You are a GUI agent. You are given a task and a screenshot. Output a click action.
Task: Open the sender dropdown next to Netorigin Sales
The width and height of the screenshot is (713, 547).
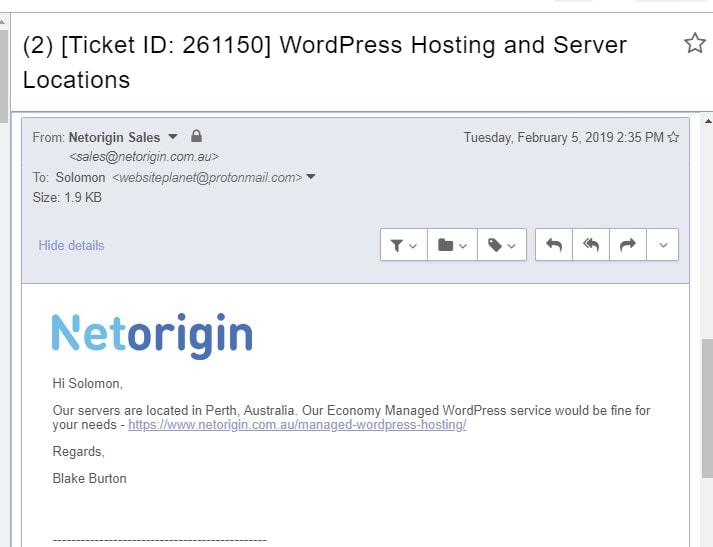tap(173, 136)
